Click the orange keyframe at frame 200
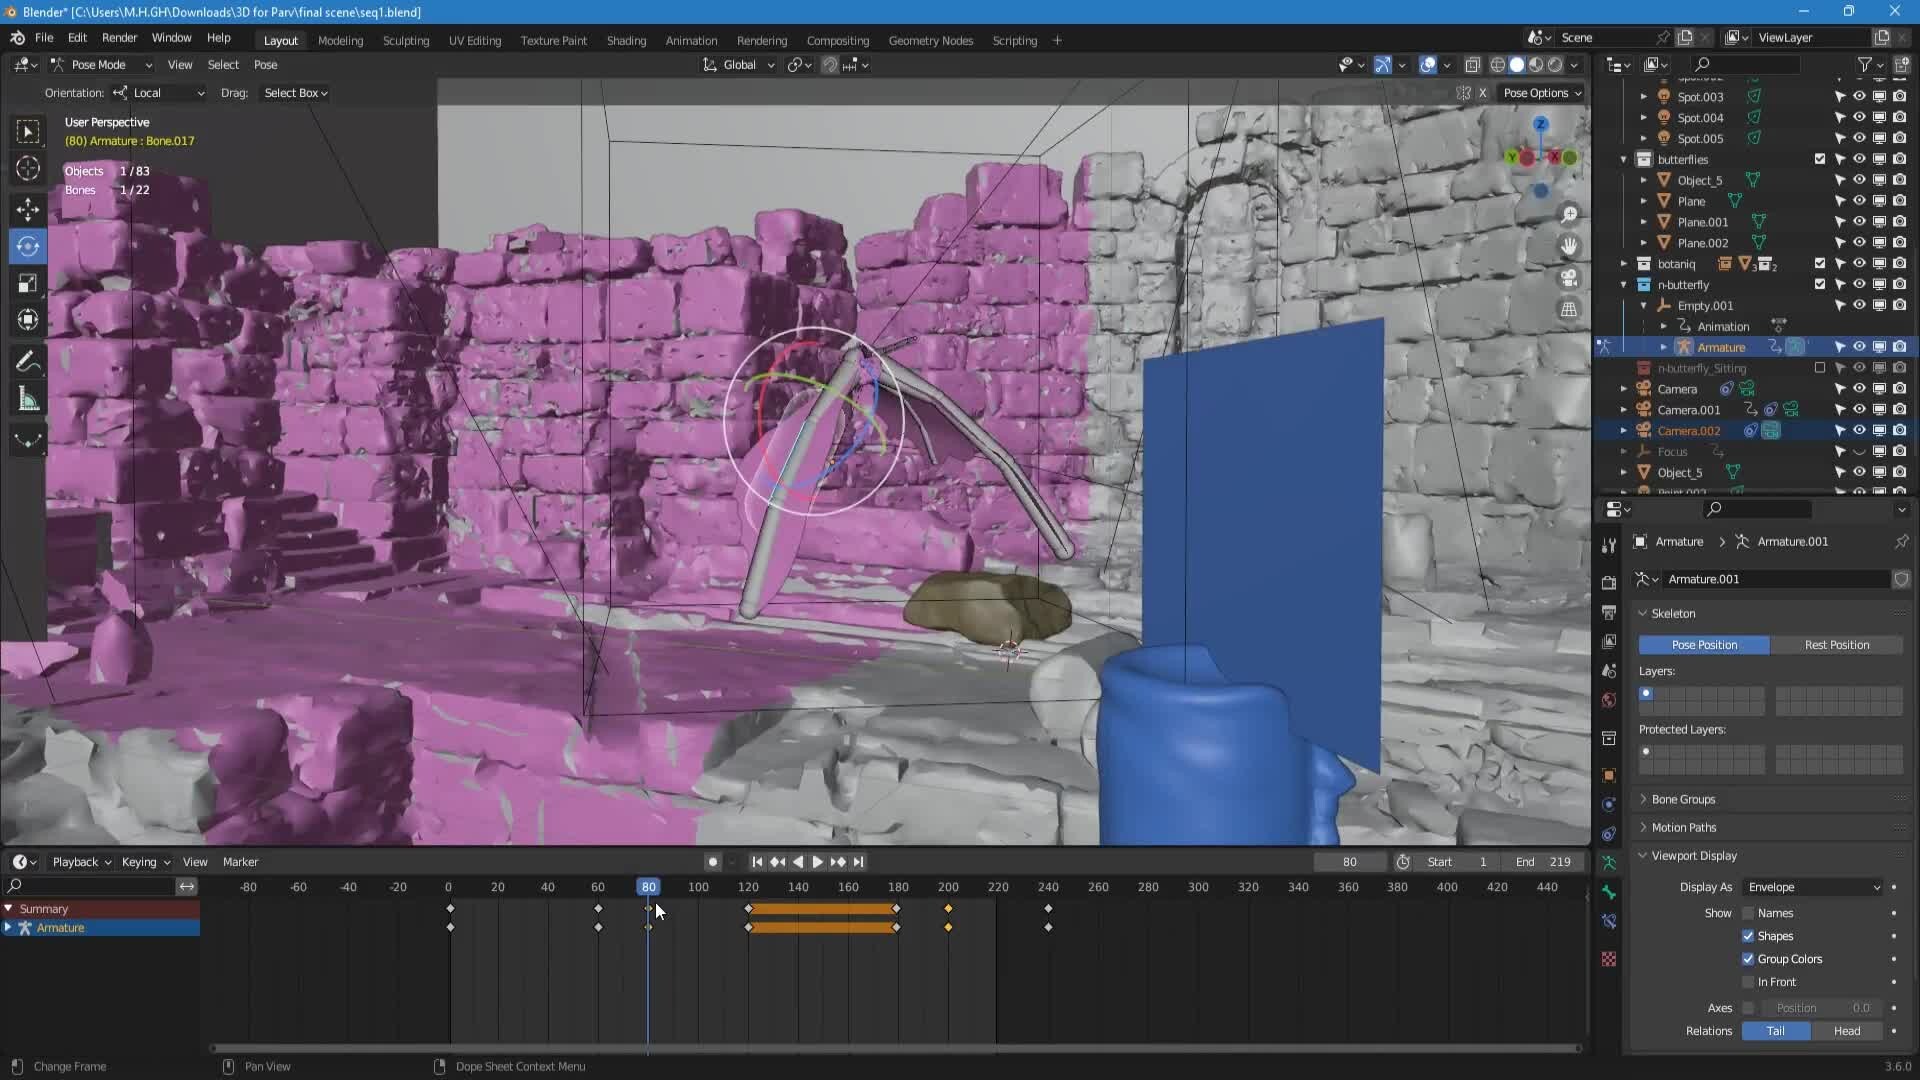 (x=948, y=909)
